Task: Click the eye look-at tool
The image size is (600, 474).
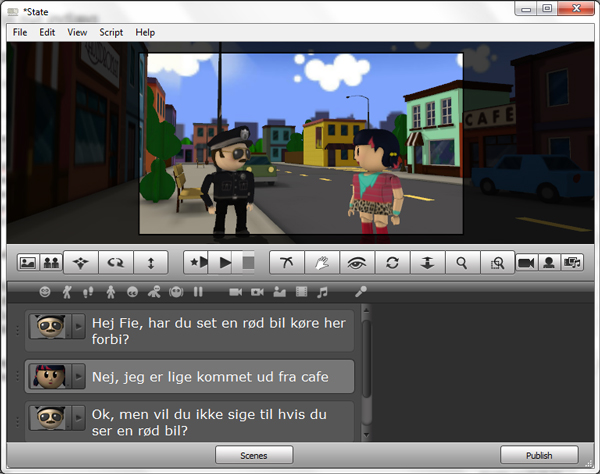Action: coord(357,263)
